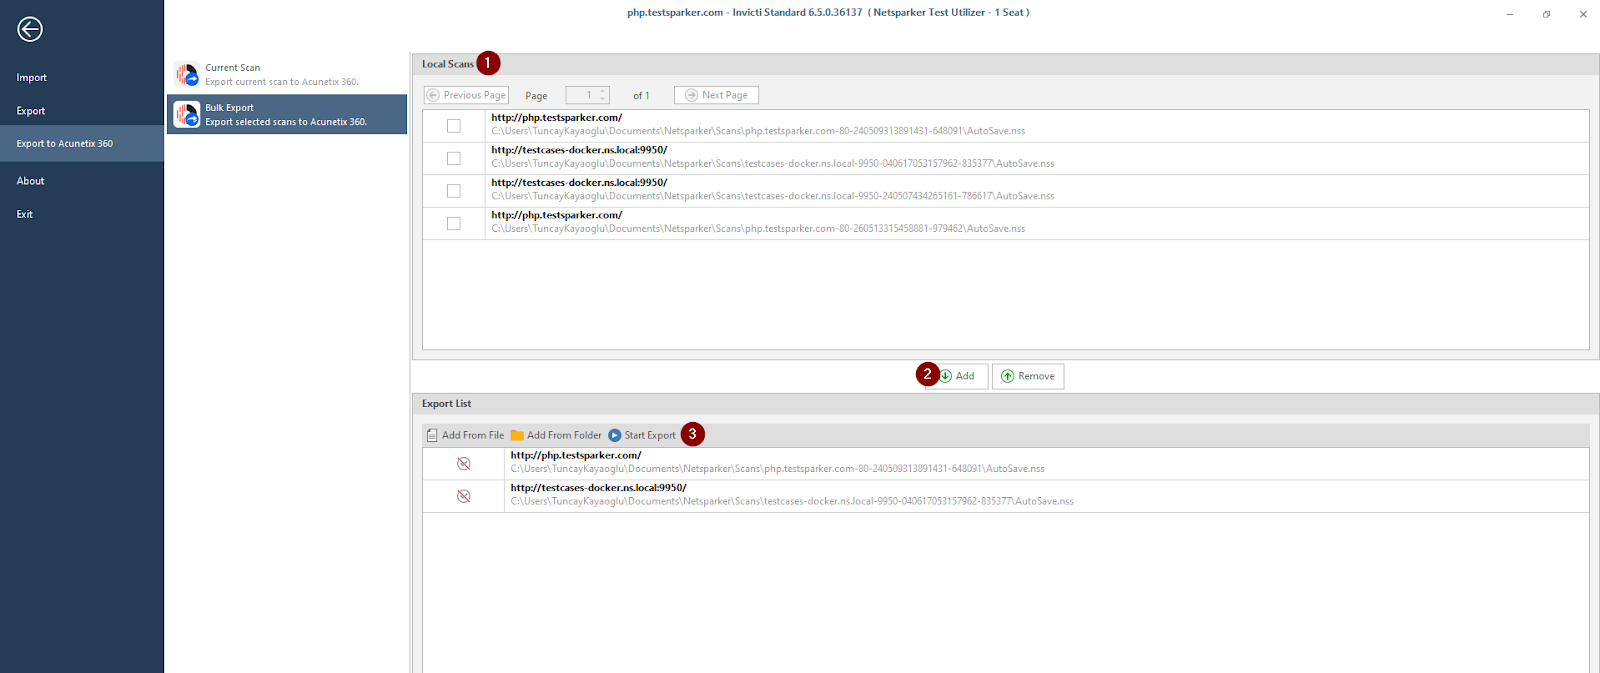Click the Previous Page button
Viewport: 1600px width, 673px height.
point(466,95)
